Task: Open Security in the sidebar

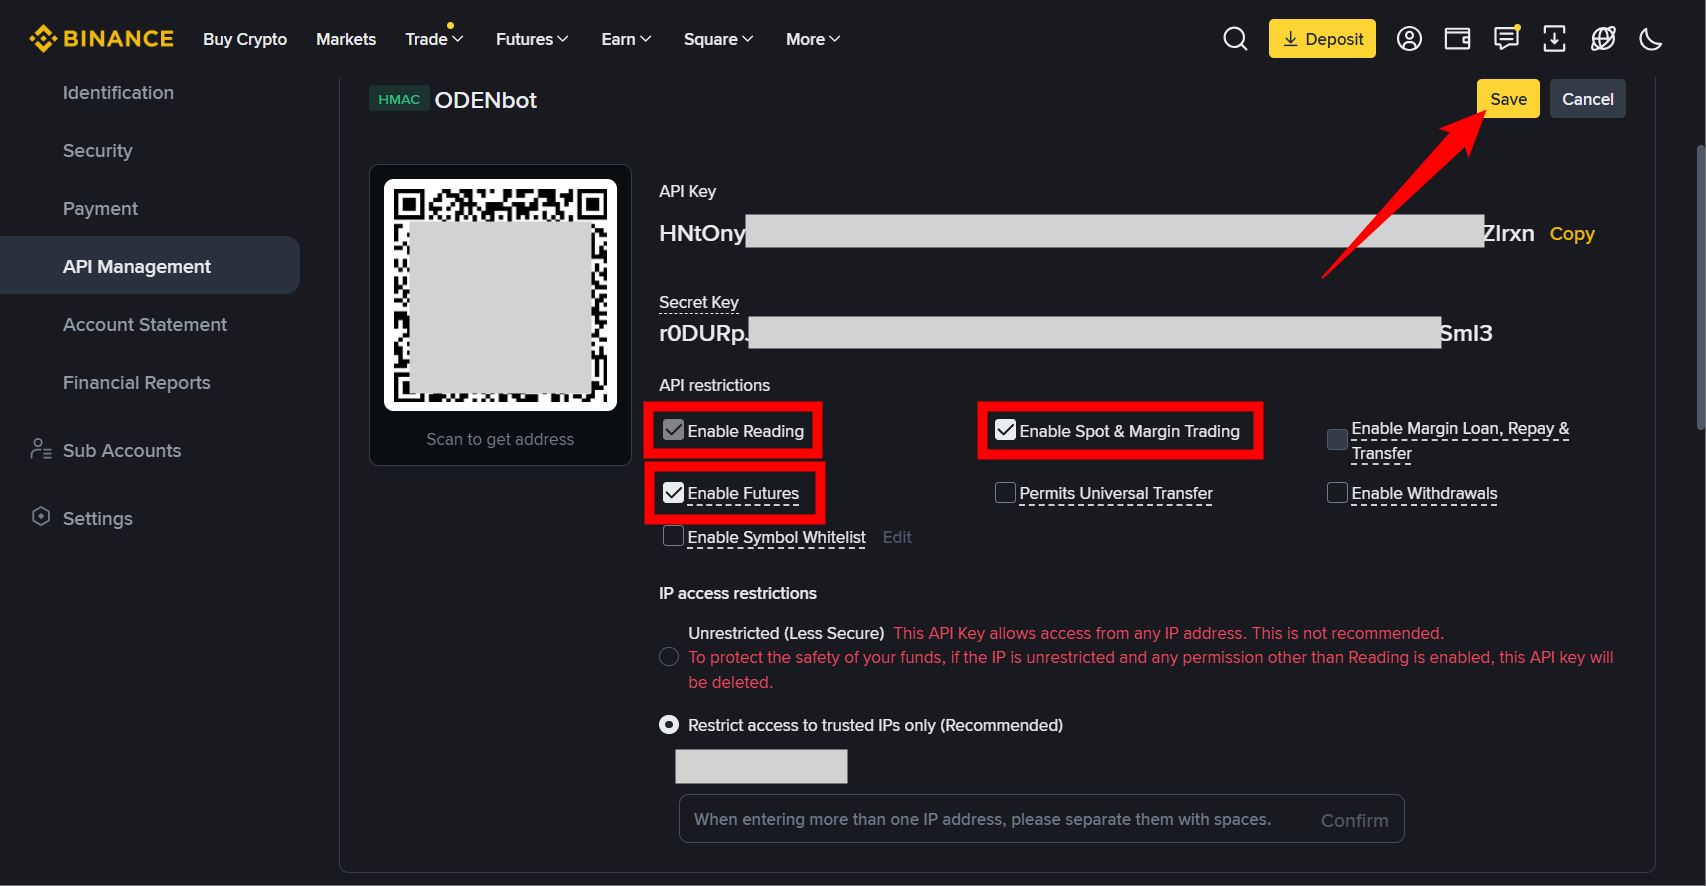Action: pos(98,151)
